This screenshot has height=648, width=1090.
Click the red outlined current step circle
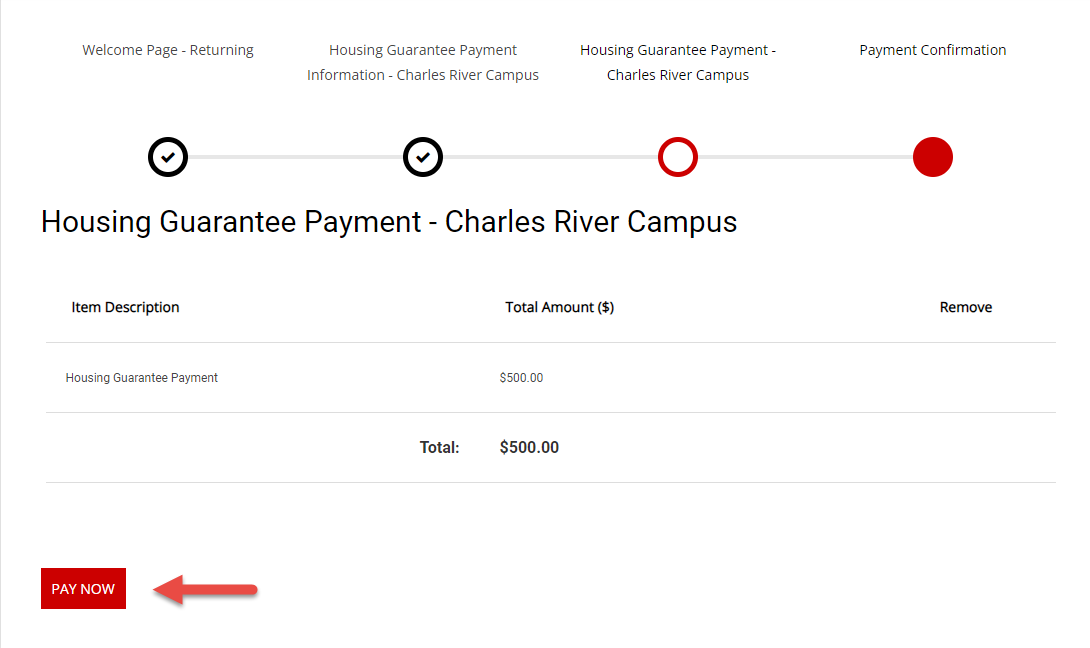(x=678, y=157)
